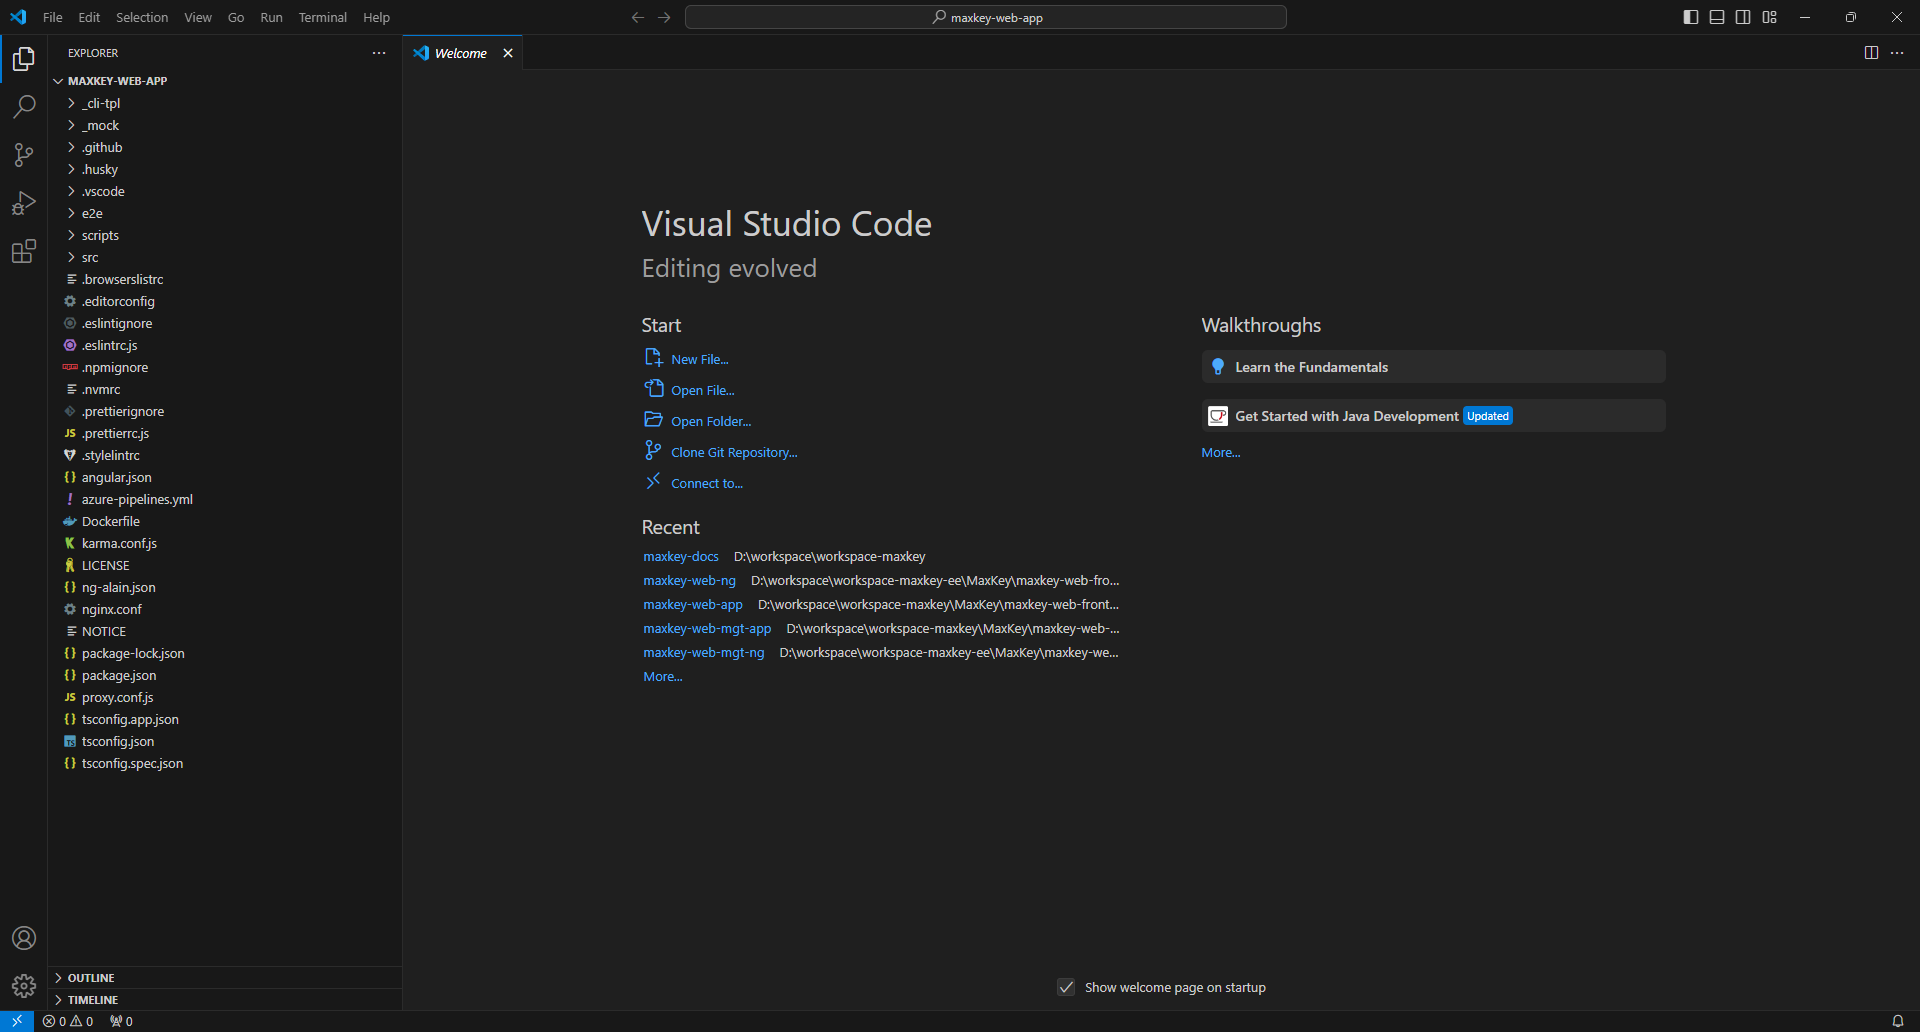Screen dimensions: 1920x1032
Task: Open recent maxkey-docs workspace
Action: click(x=681, y=557)
